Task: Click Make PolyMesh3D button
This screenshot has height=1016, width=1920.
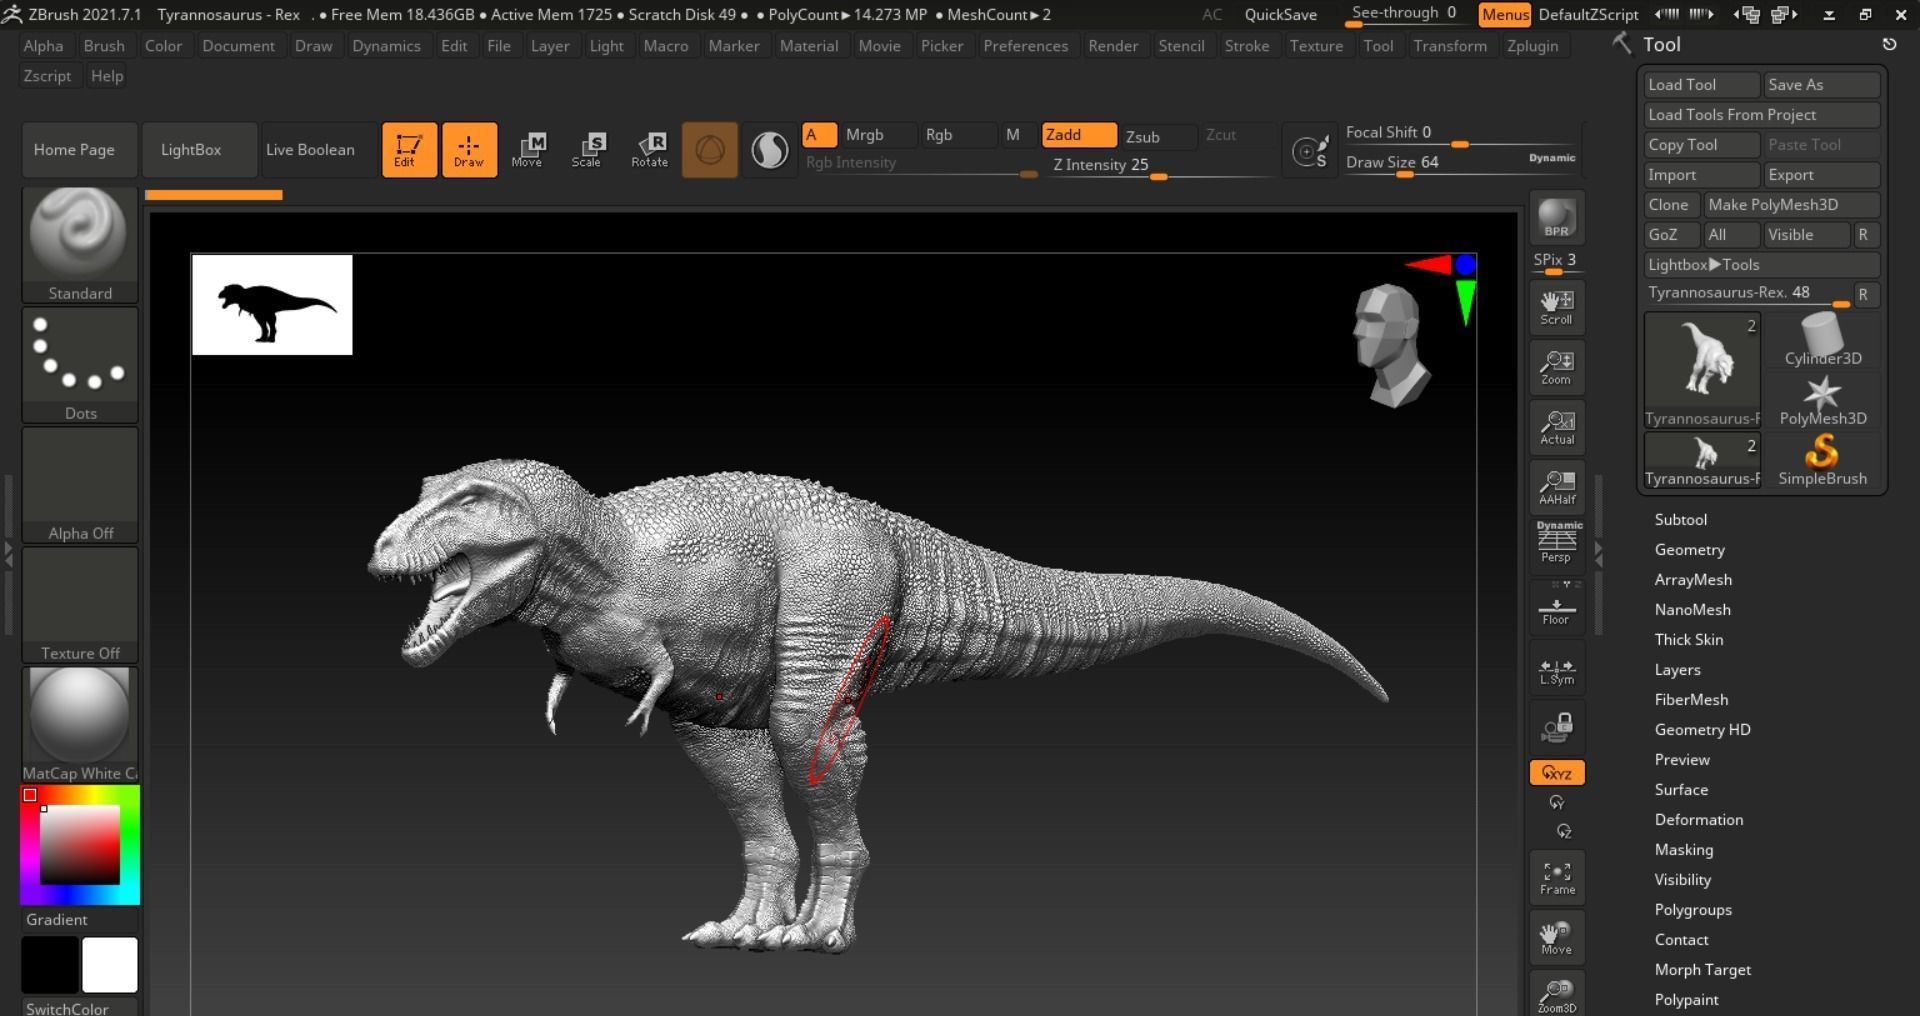Action: (1791, 205)
